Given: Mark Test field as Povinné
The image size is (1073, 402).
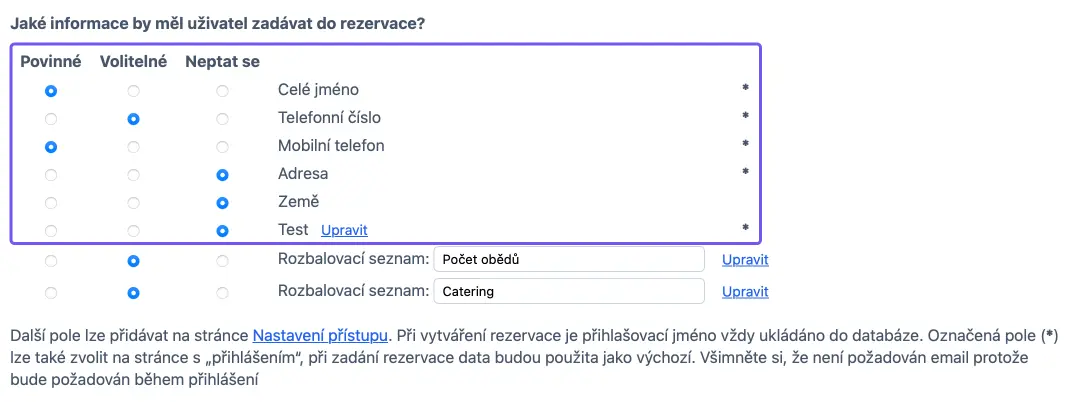Looking at the screenshot, I should click(x=51, y=231).
